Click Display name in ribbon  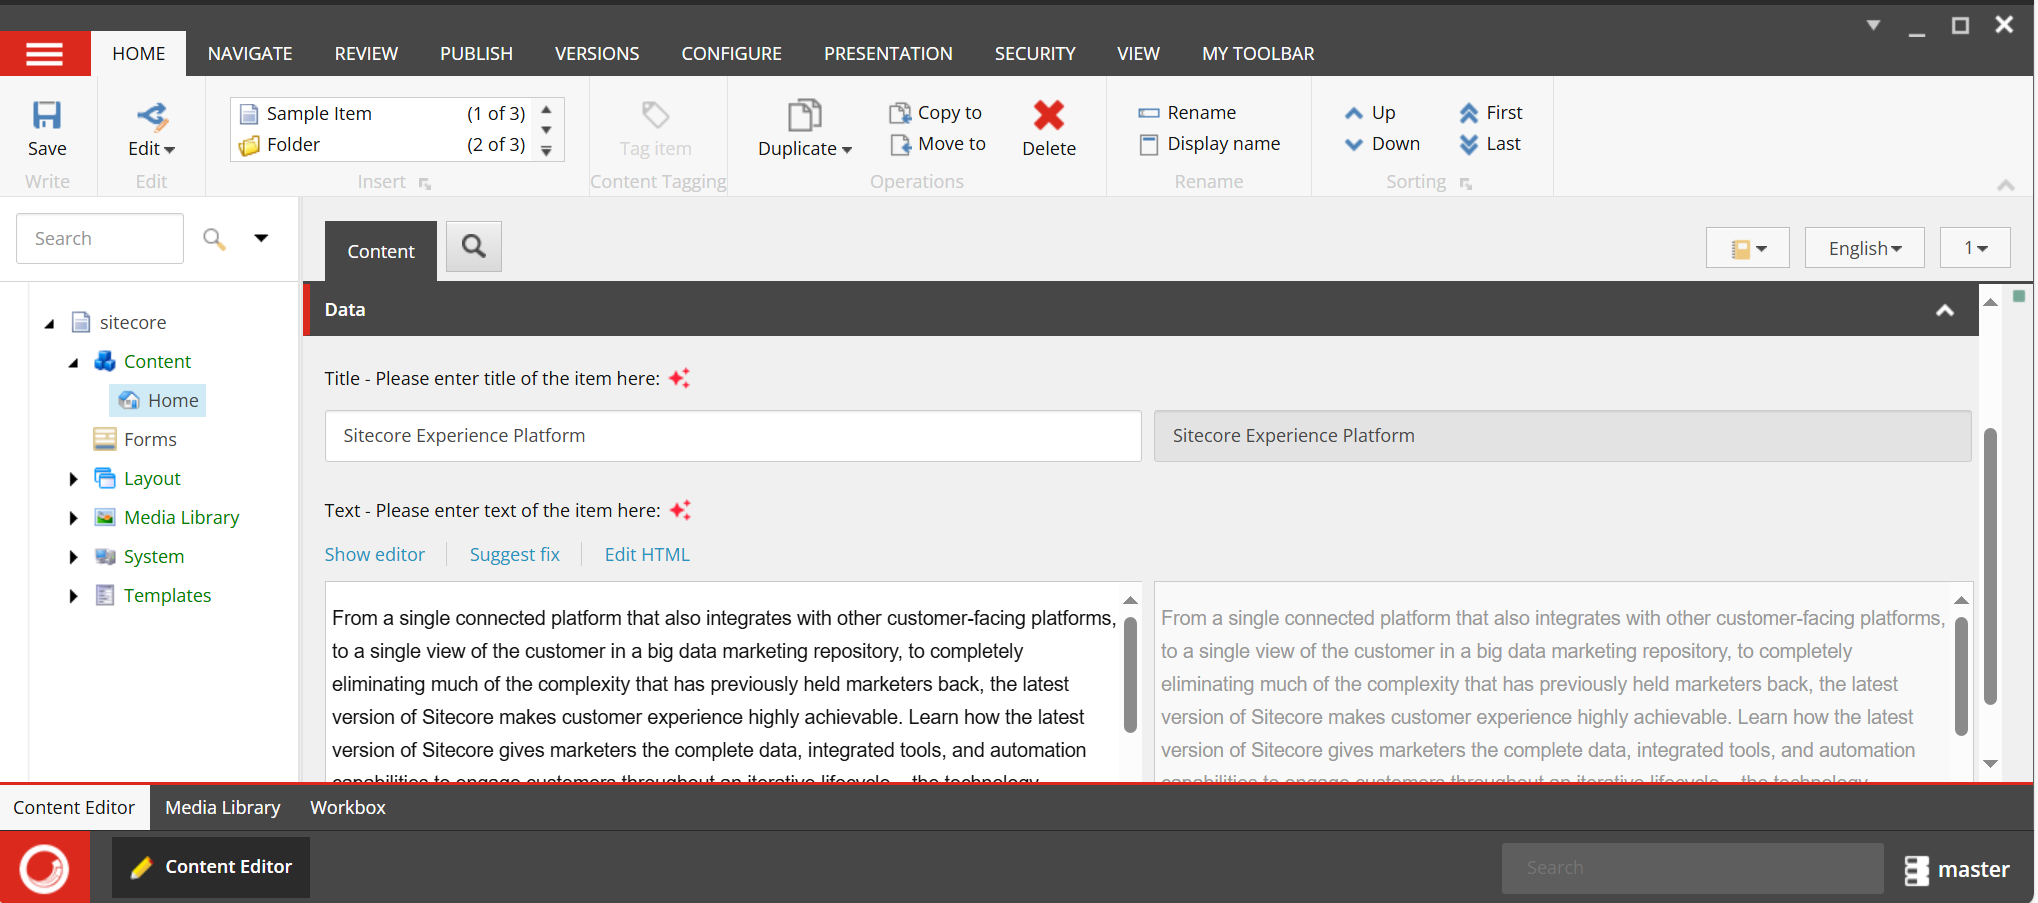click(1209, 144)
